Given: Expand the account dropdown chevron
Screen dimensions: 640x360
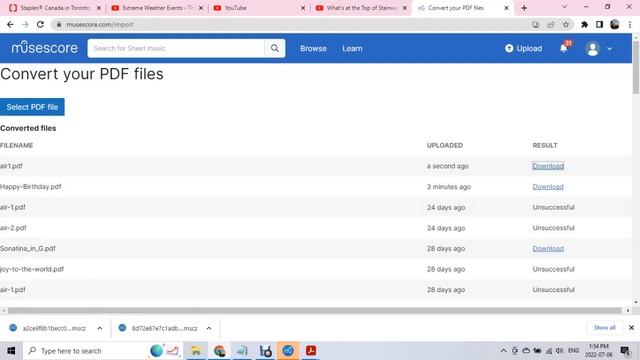Looking at the screenshot, I should (x=609, y=49).
